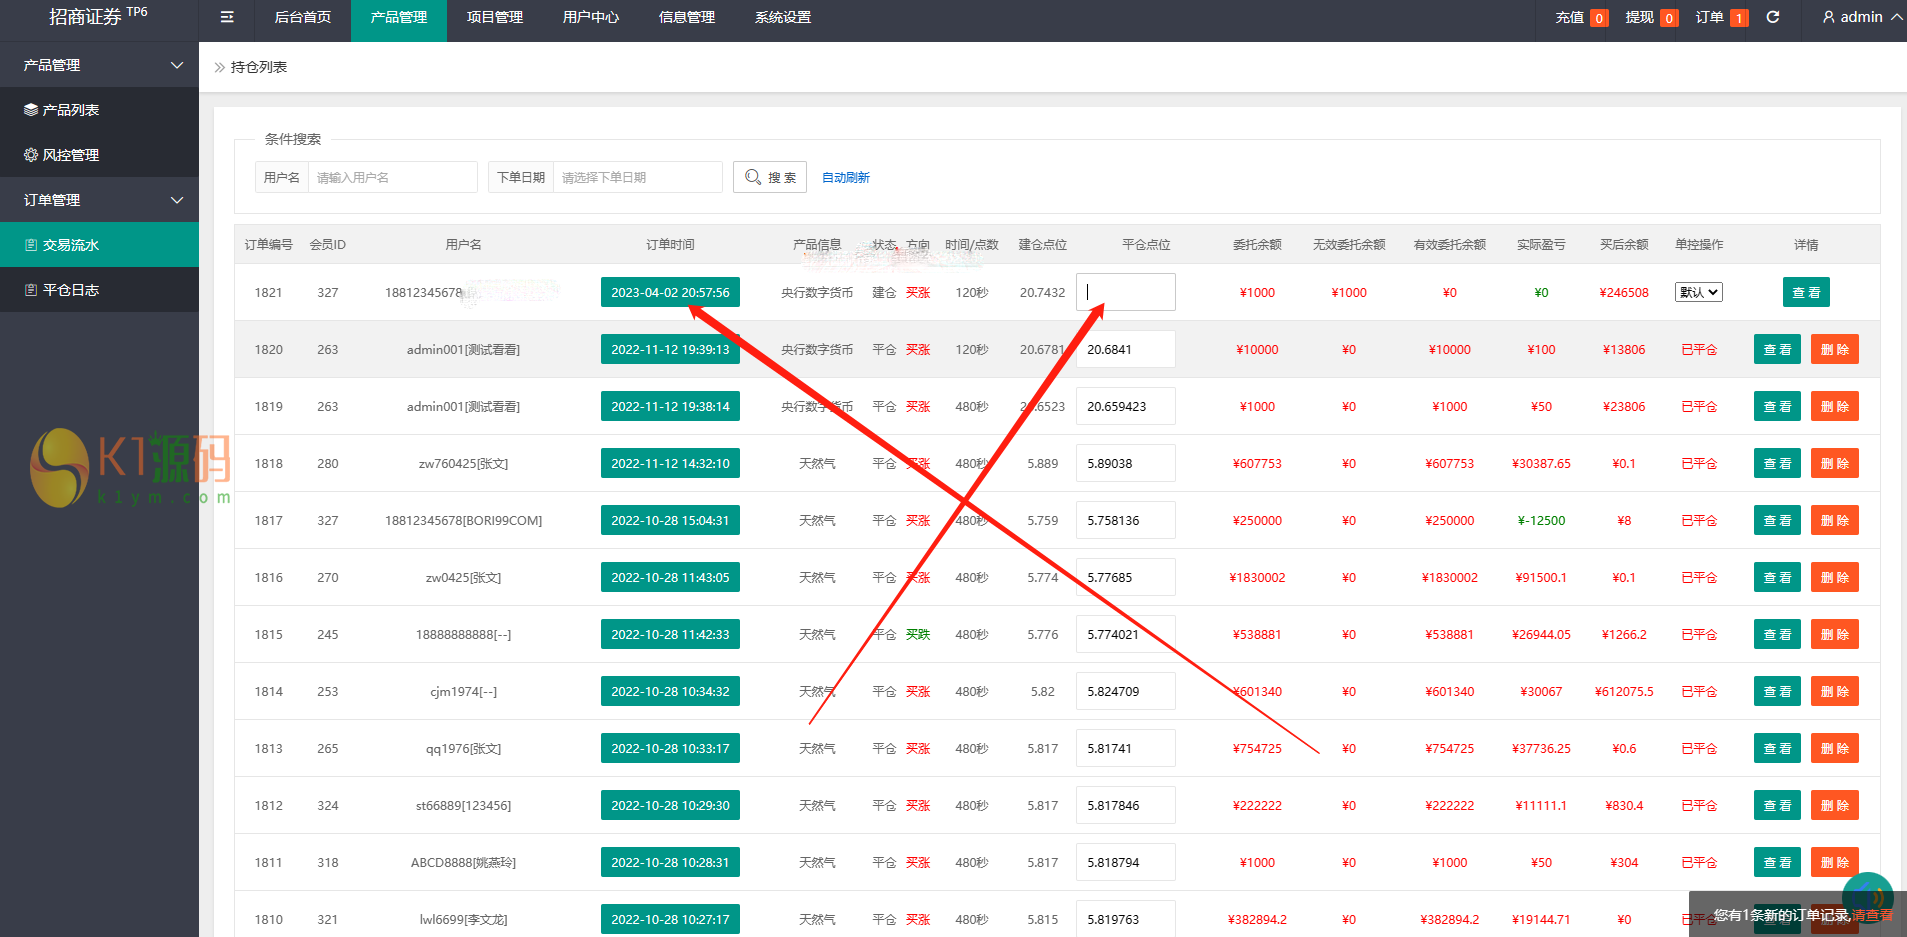Click the 搜索 search button

(x=770, y=177)
